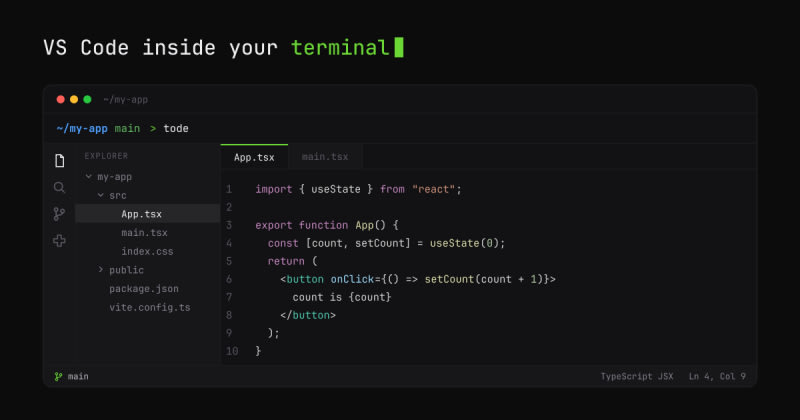Click the green main branch in prompt
The image size is (800, 420).
point(127,129)
